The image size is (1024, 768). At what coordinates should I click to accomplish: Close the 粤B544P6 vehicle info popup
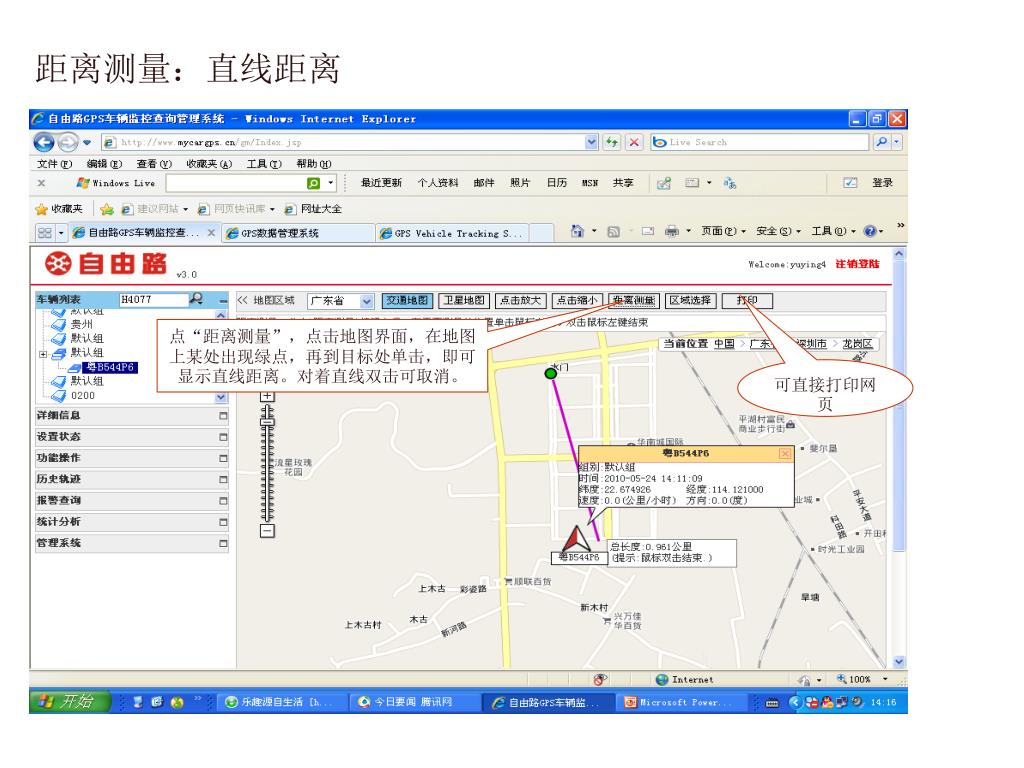click(x=785, y=453)
